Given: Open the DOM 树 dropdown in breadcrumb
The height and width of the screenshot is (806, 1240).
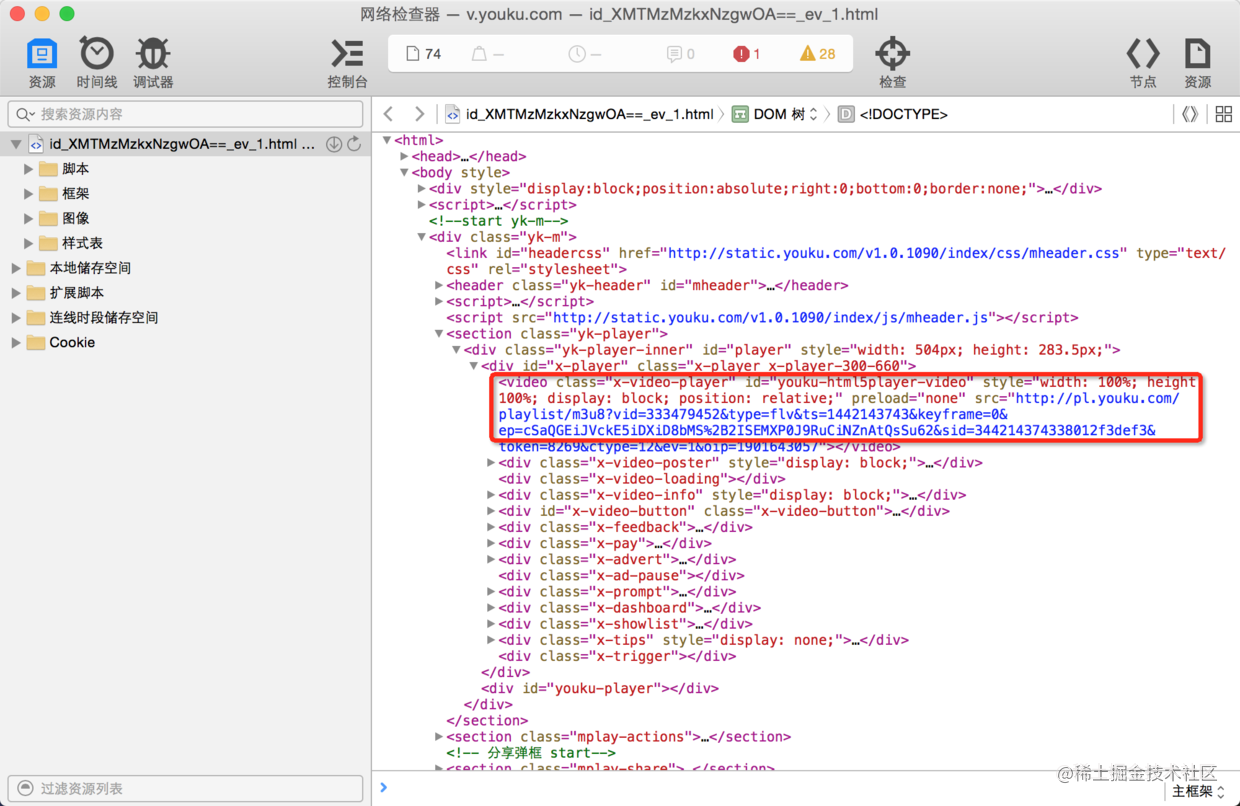Looking at the screenshot, I should [776, 114].
